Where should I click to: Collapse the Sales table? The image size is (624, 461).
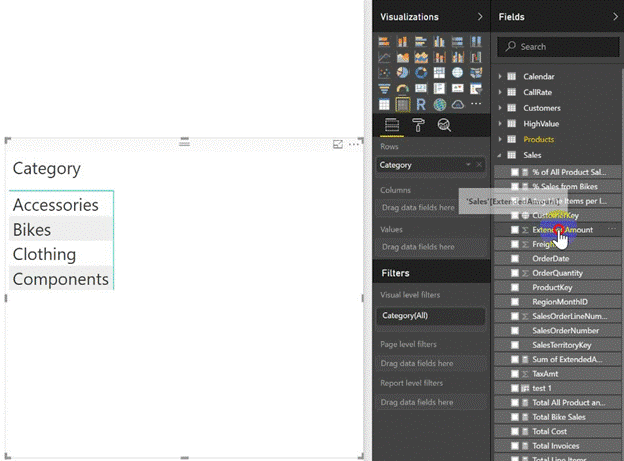499,155
